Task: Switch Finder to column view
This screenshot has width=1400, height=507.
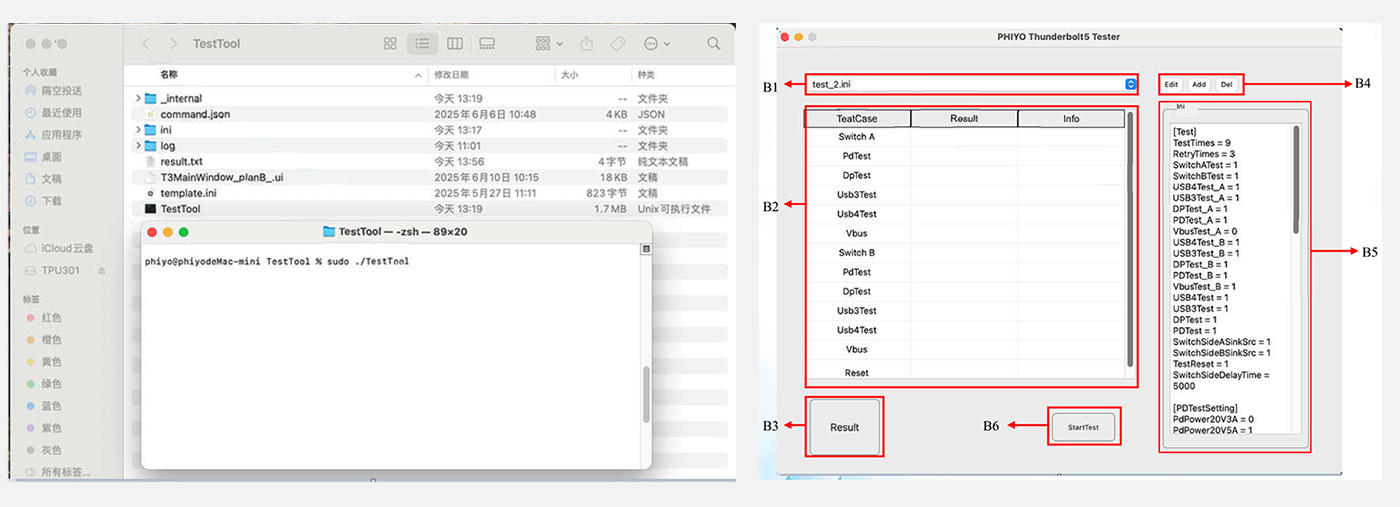Action: (455, 44)
